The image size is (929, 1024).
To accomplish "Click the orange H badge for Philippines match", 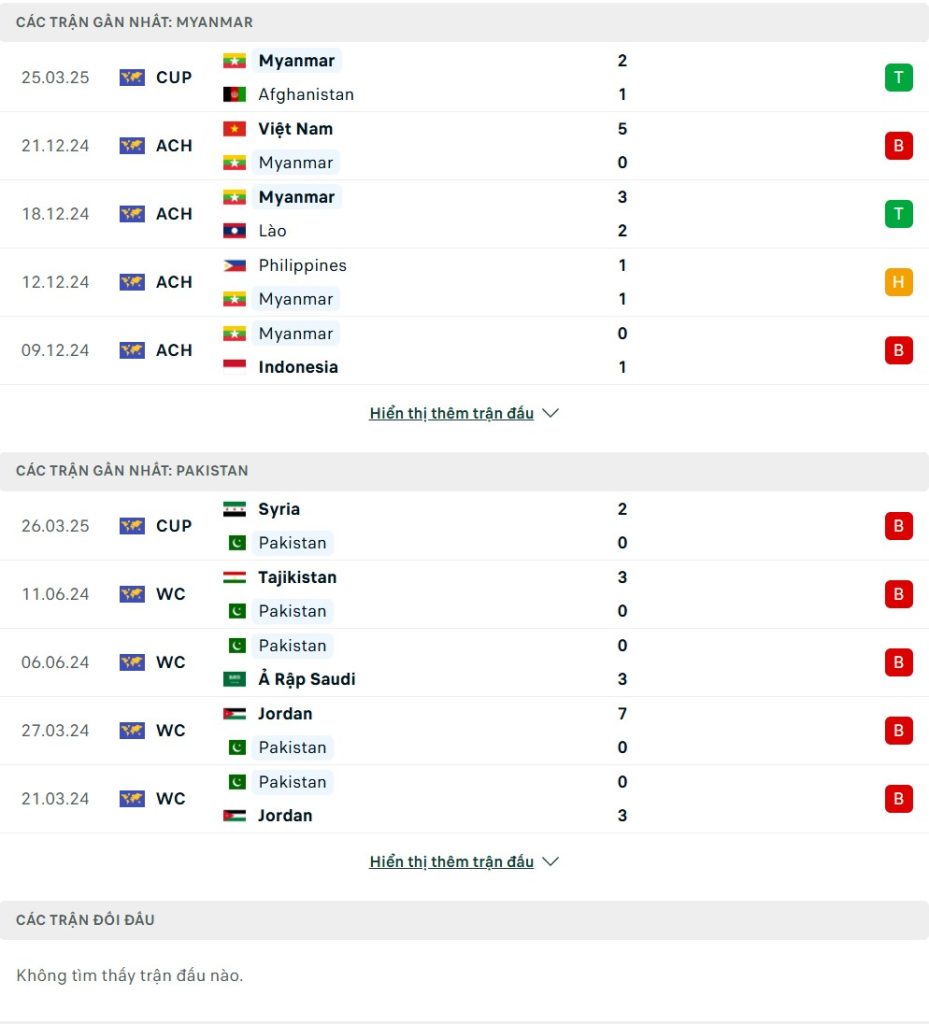I will coord(898,282).
